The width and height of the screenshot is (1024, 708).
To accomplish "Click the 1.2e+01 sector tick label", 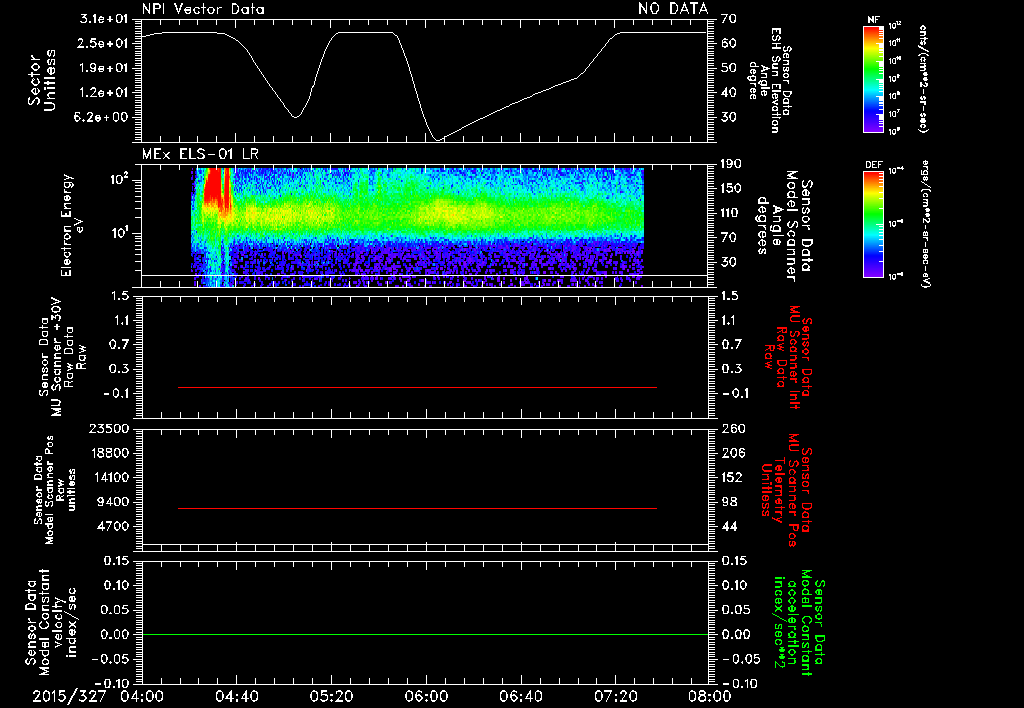I will 104,93.
